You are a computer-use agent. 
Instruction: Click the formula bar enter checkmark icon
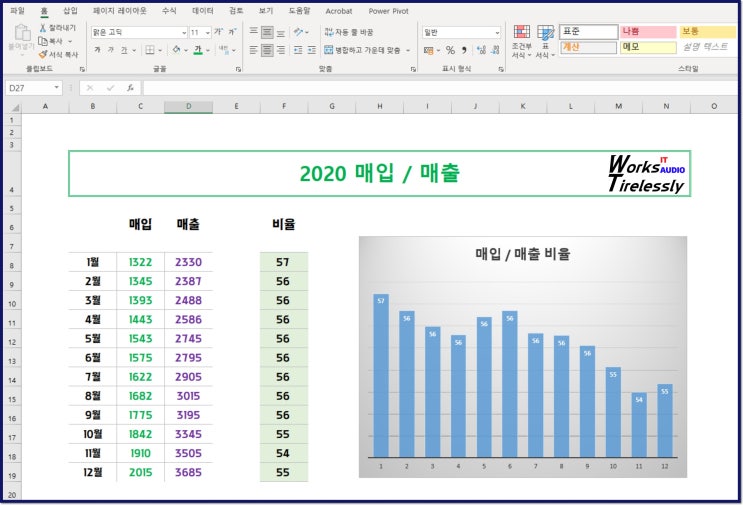[x=110, y=88]
